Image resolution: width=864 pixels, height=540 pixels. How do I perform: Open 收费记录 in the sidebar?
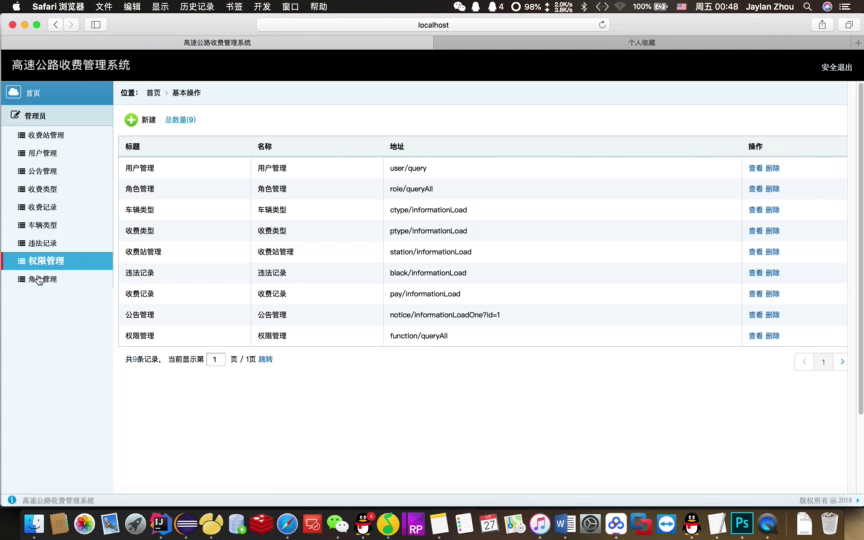42,207
